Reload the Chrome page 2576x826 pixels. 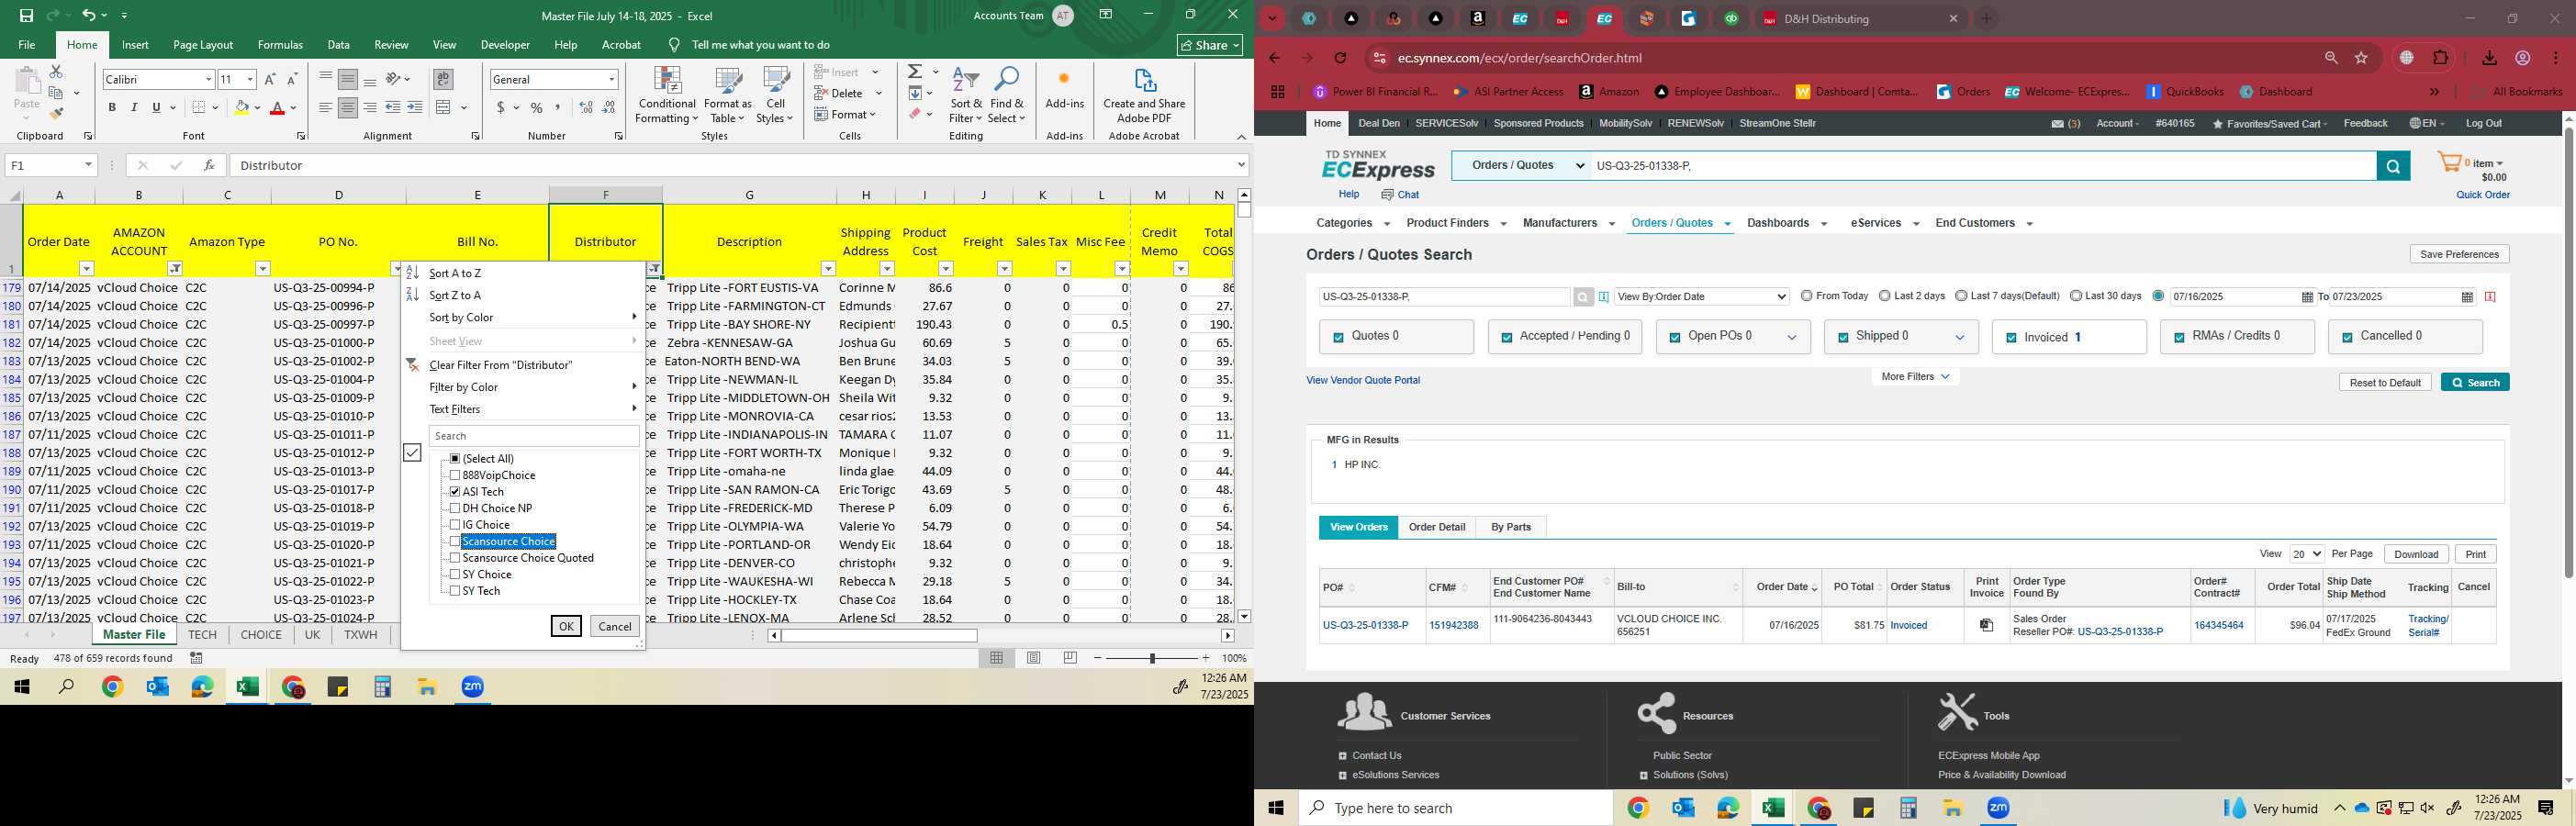click(1341, 58)
